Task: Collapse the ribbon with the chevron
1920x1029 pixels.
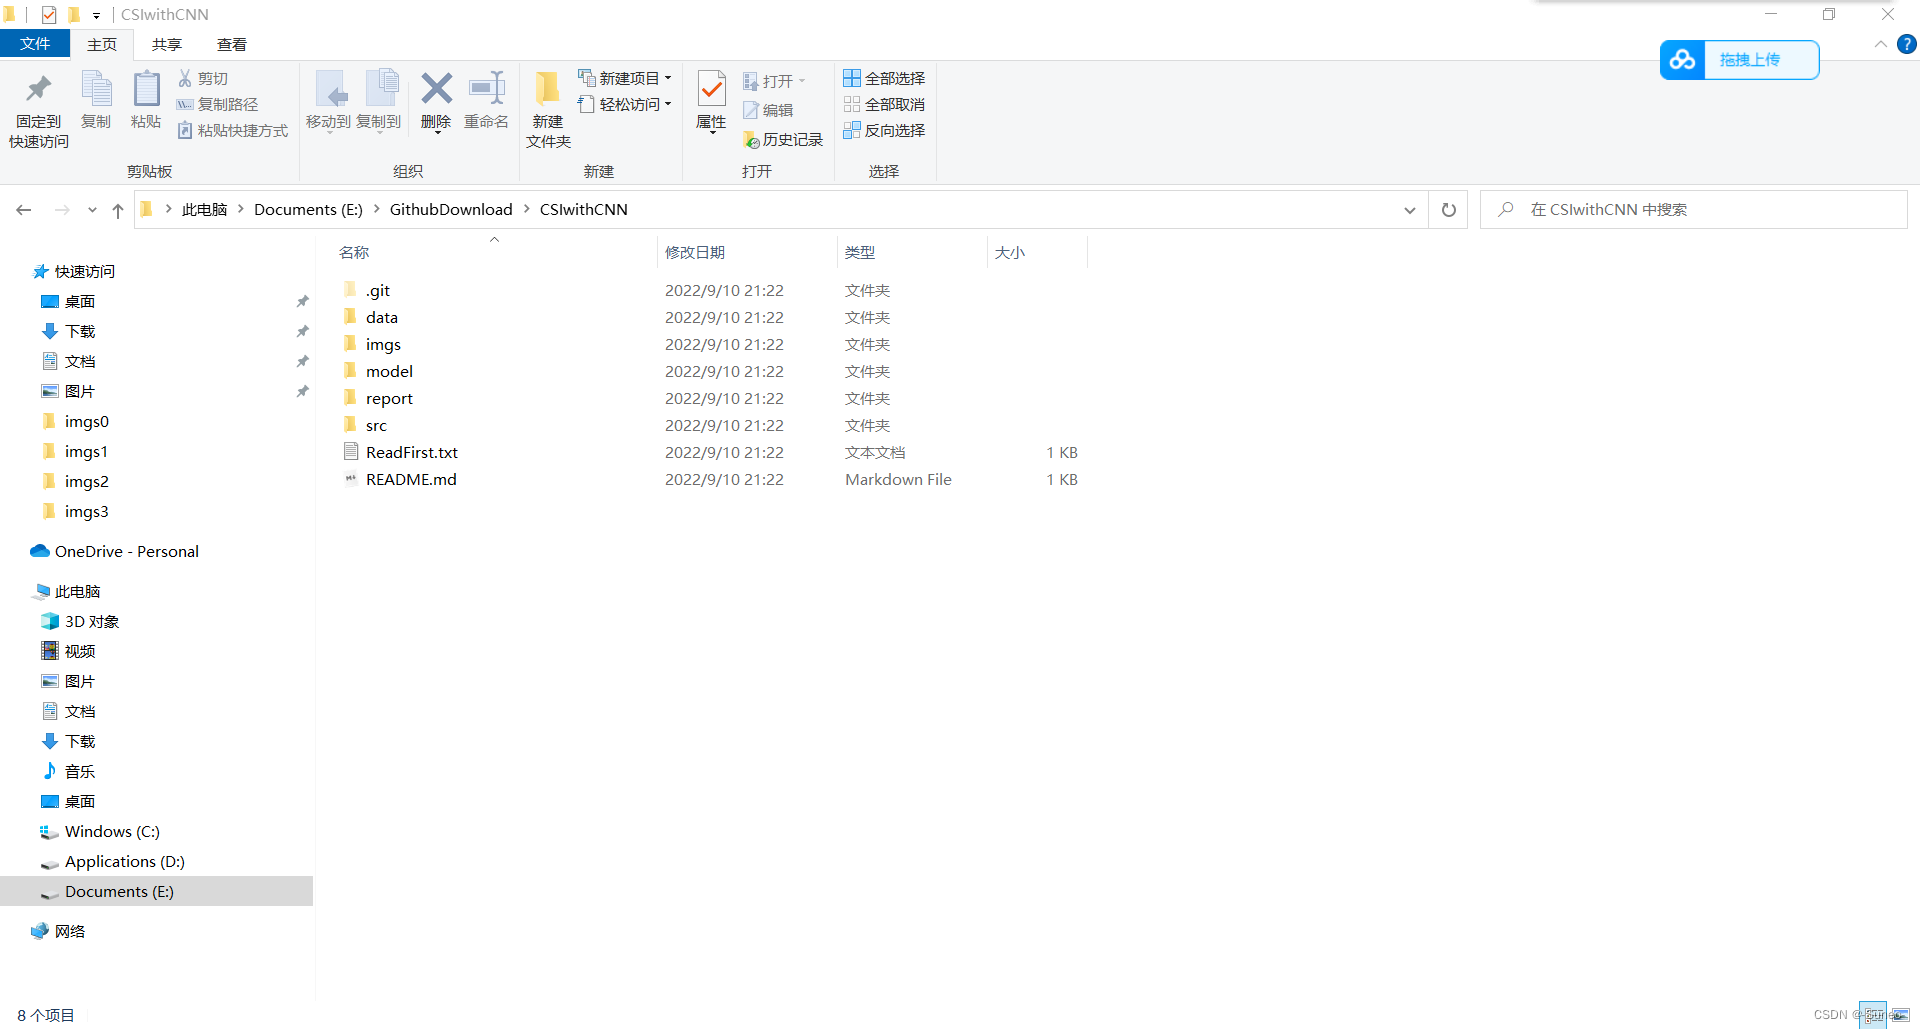Action: (x=1880, y=45)
